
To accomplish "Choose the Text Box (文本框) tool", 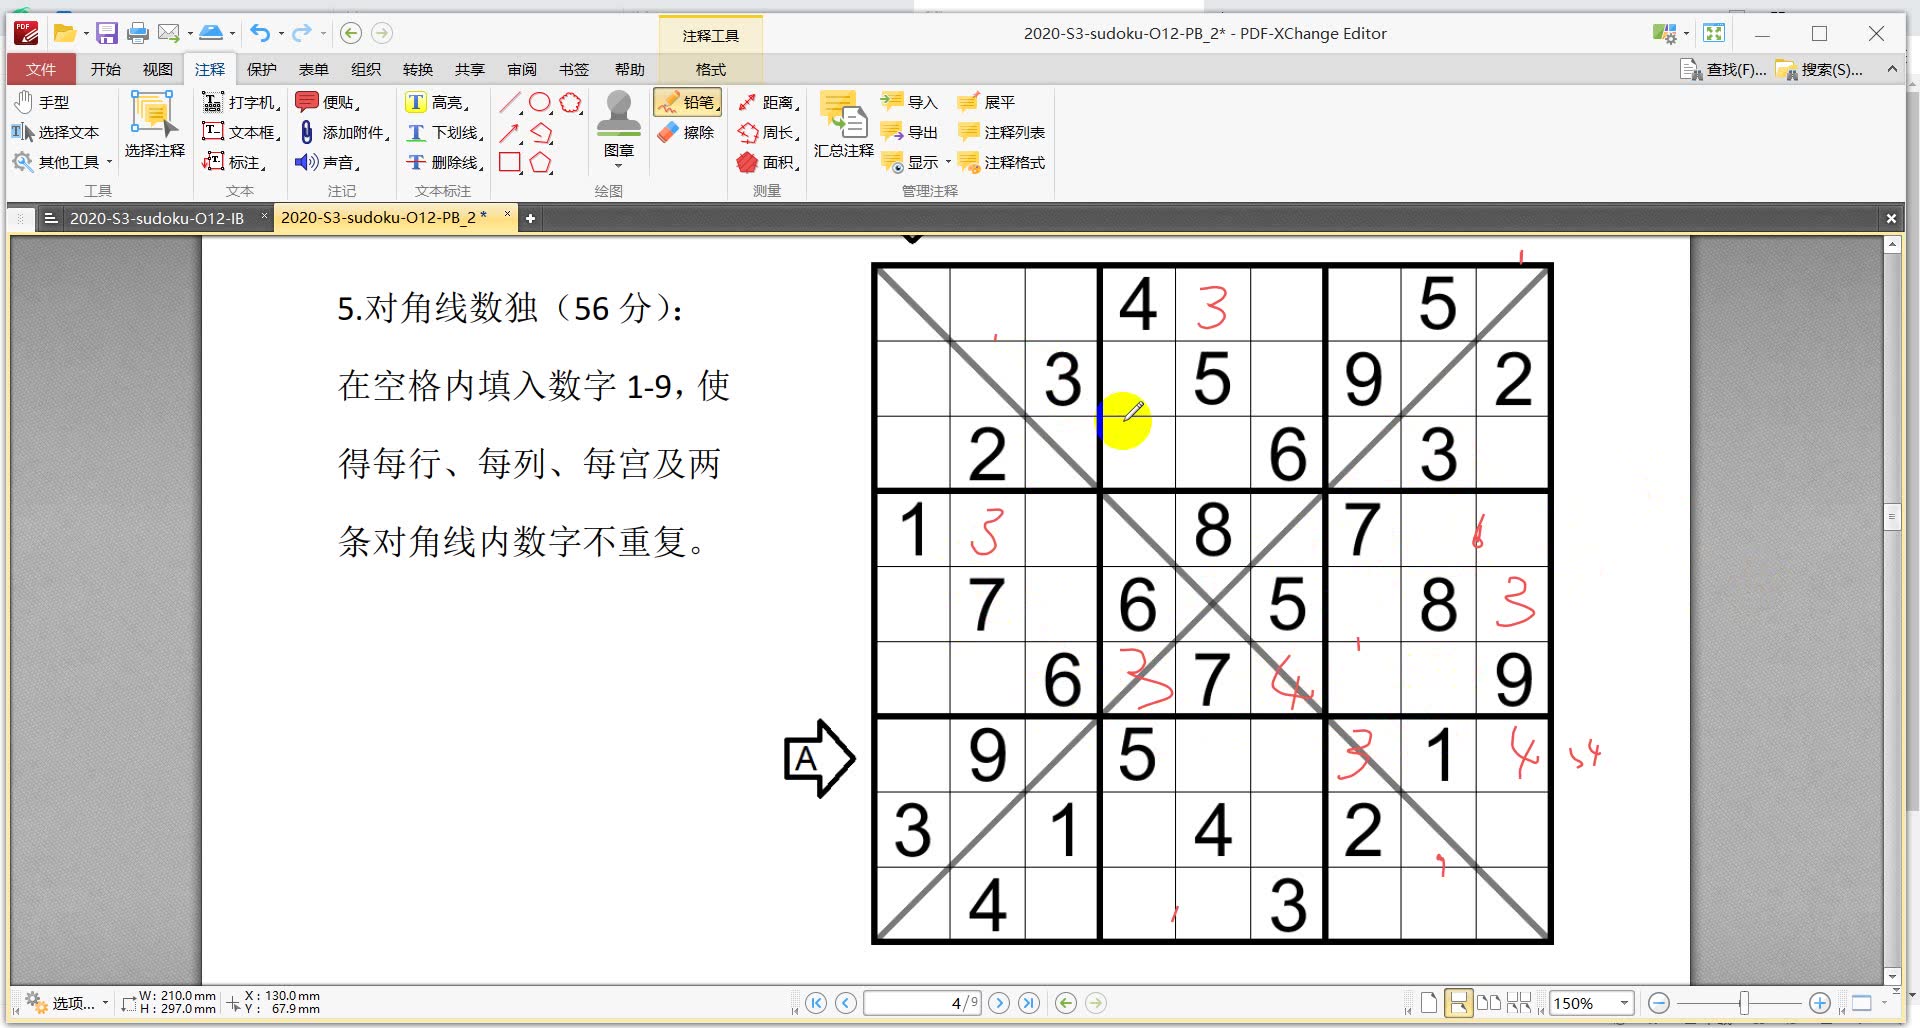I will 241,132.
